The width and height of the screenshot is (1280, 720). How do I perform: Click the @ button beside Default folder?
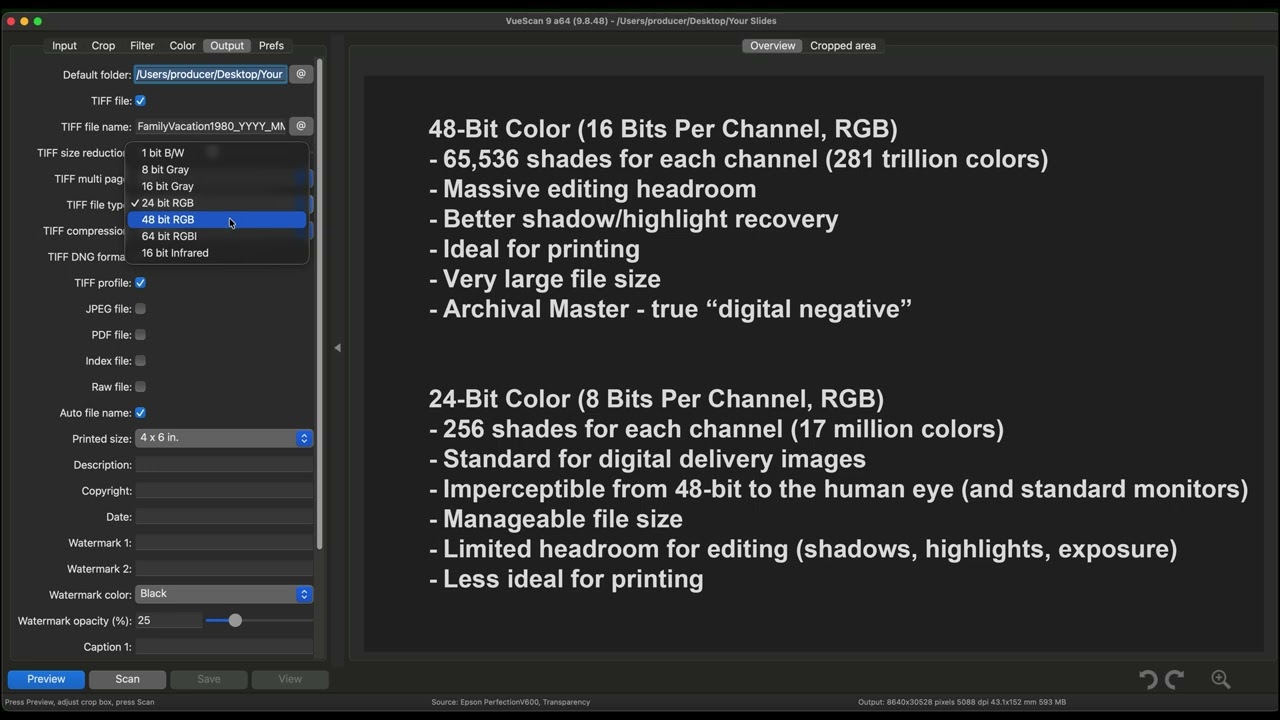coord(301,74)
